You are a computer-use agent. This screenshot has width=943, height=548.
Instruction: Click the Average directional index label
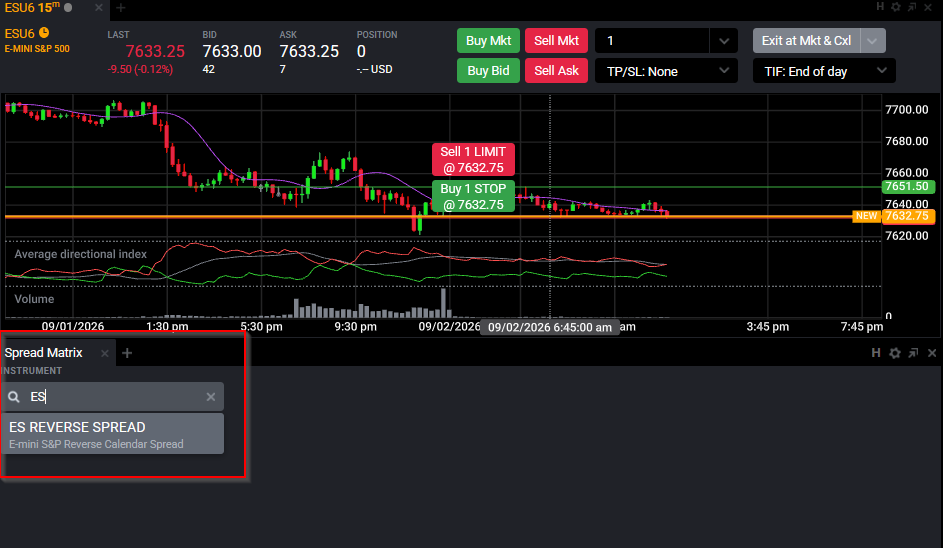pyautogui.click(x=81, y=254)
